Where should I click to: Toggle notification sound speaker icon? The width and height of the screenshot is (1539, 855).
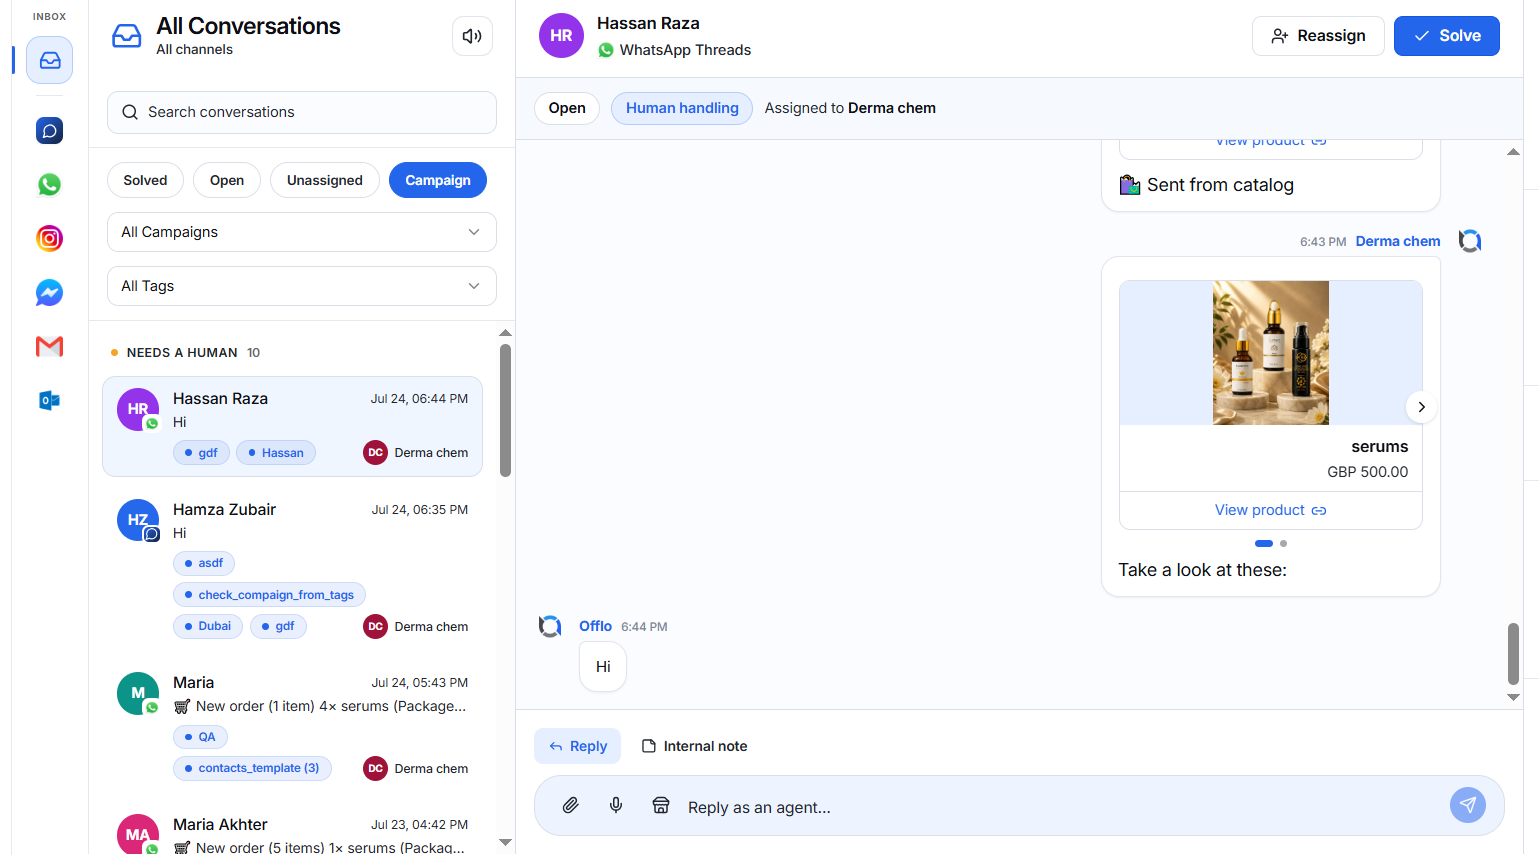[472, 36]
